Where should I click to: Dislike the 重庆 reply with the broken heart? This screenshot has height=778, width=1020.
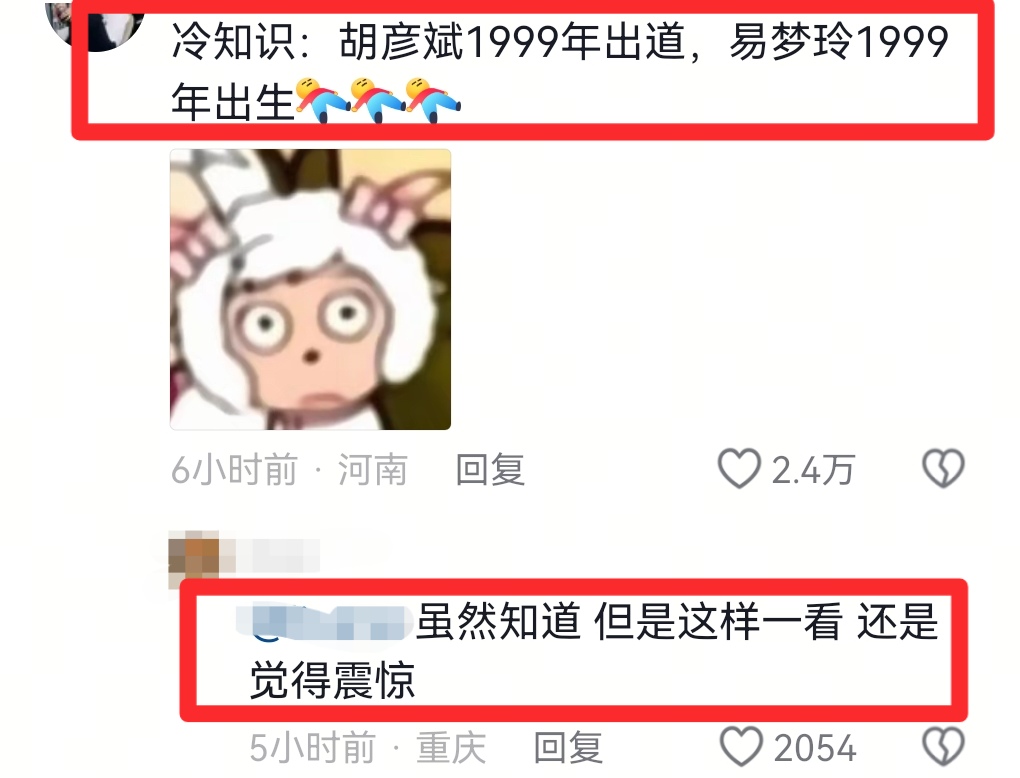(943, 747)
